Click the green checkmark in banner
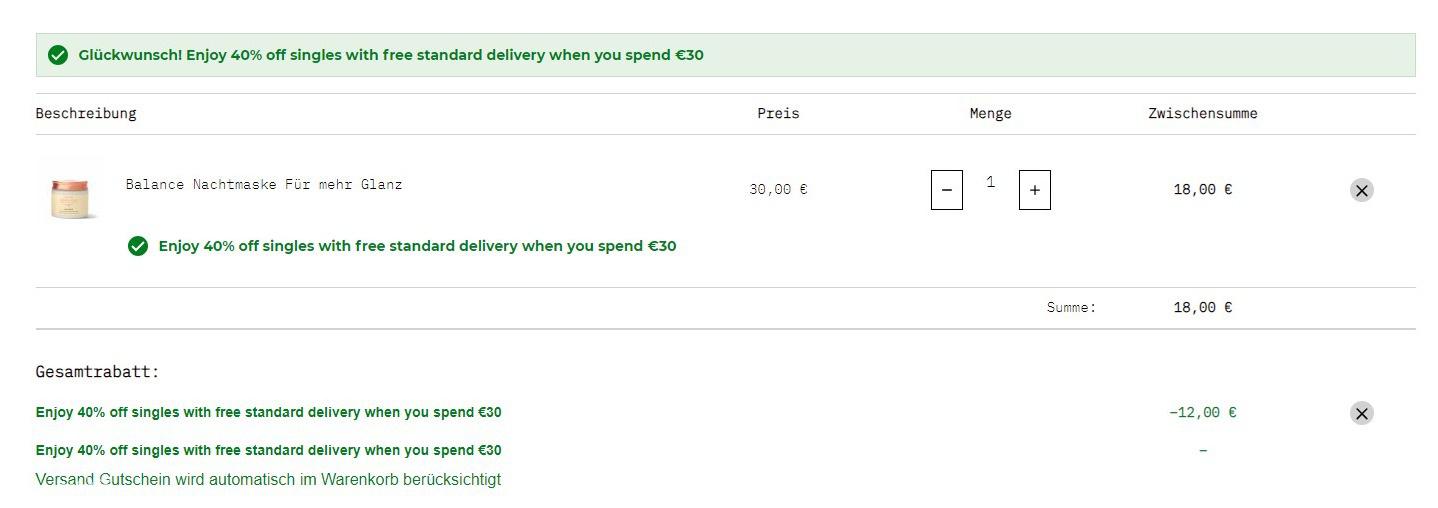 pyautogui.click(x=58, y=55)
